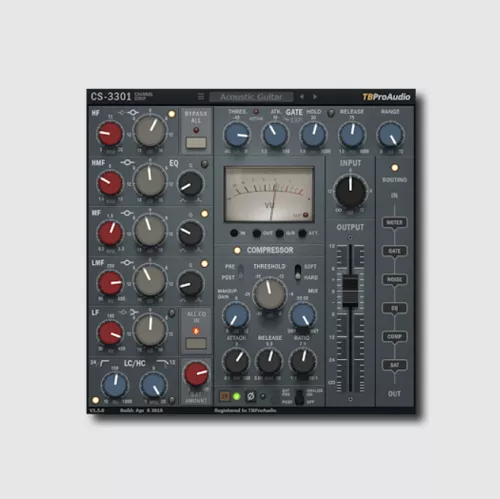
Task: Click the Gate threshold blue knob
Action: point(237,134)
